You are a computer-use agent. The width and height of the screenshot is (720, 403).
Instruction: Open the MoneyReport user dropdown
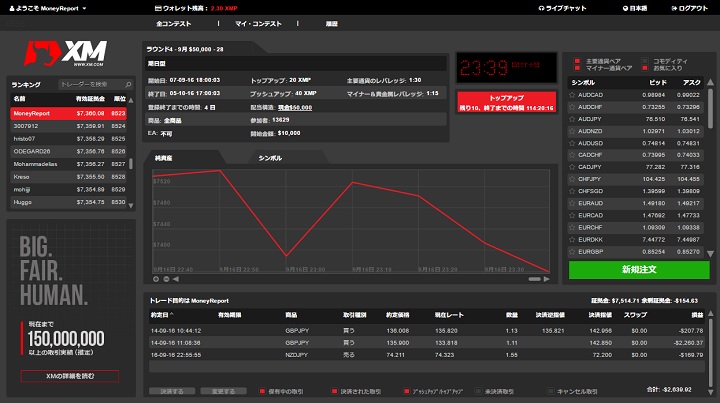(48, 8)
